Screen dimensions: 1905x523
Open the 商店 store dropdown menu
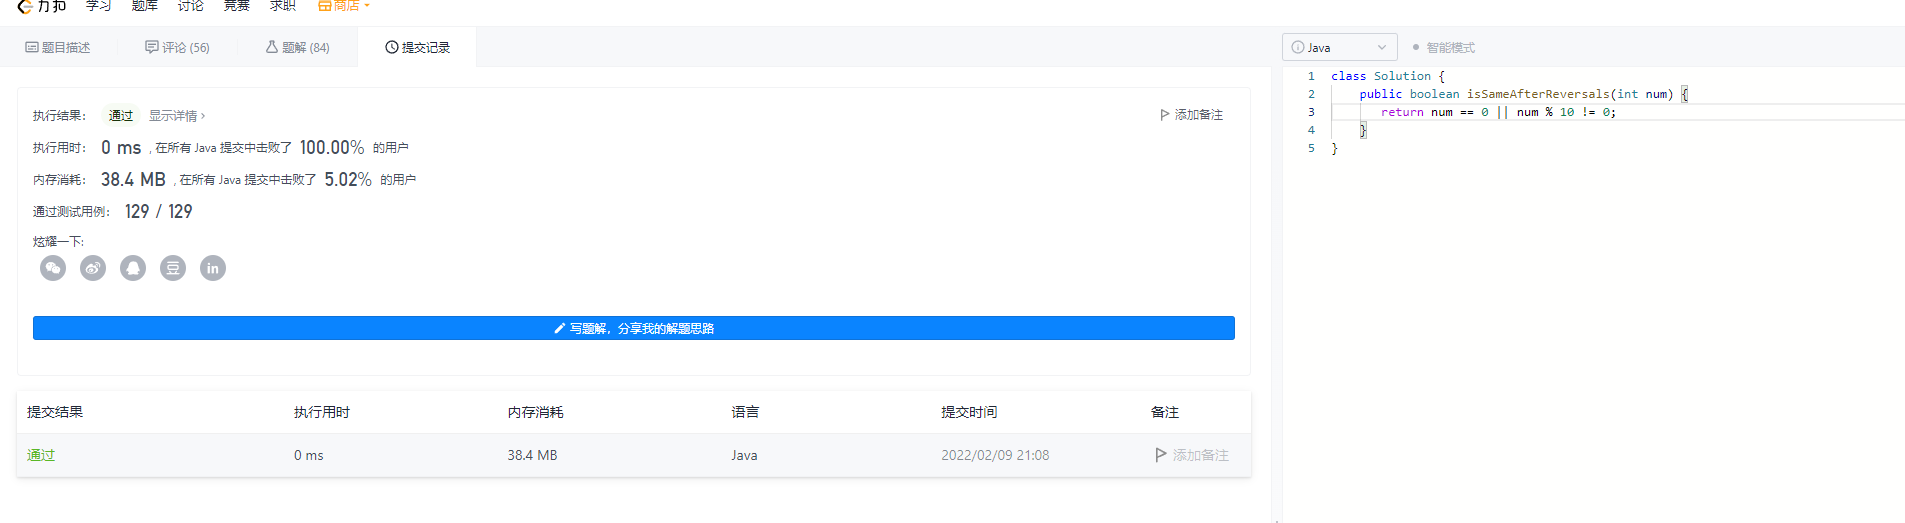coord(344,5)
